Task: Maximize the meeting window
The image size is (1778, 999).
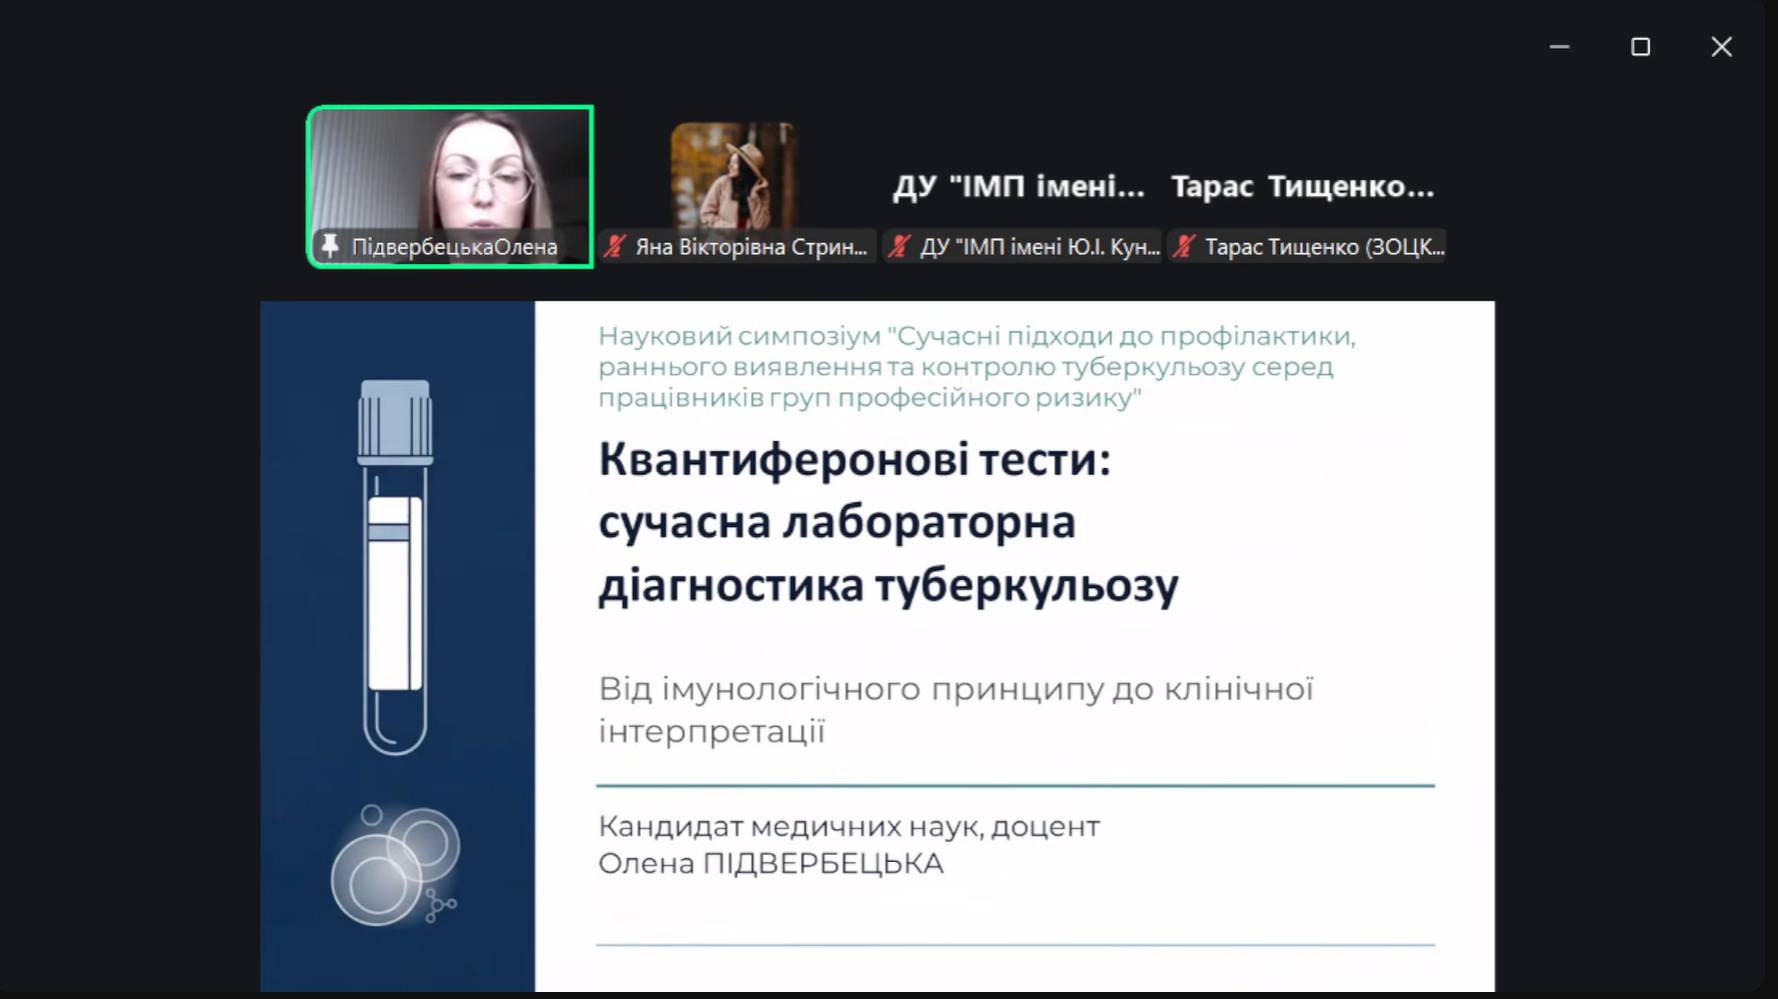Action: [1640, 47]
